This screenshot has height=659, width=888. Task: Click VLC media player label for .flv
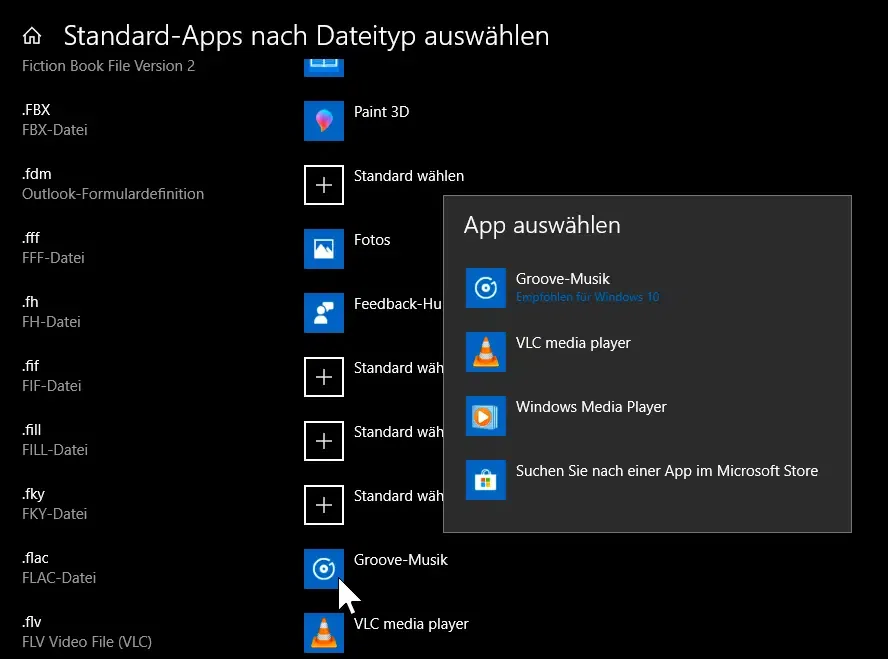point(411,624)
